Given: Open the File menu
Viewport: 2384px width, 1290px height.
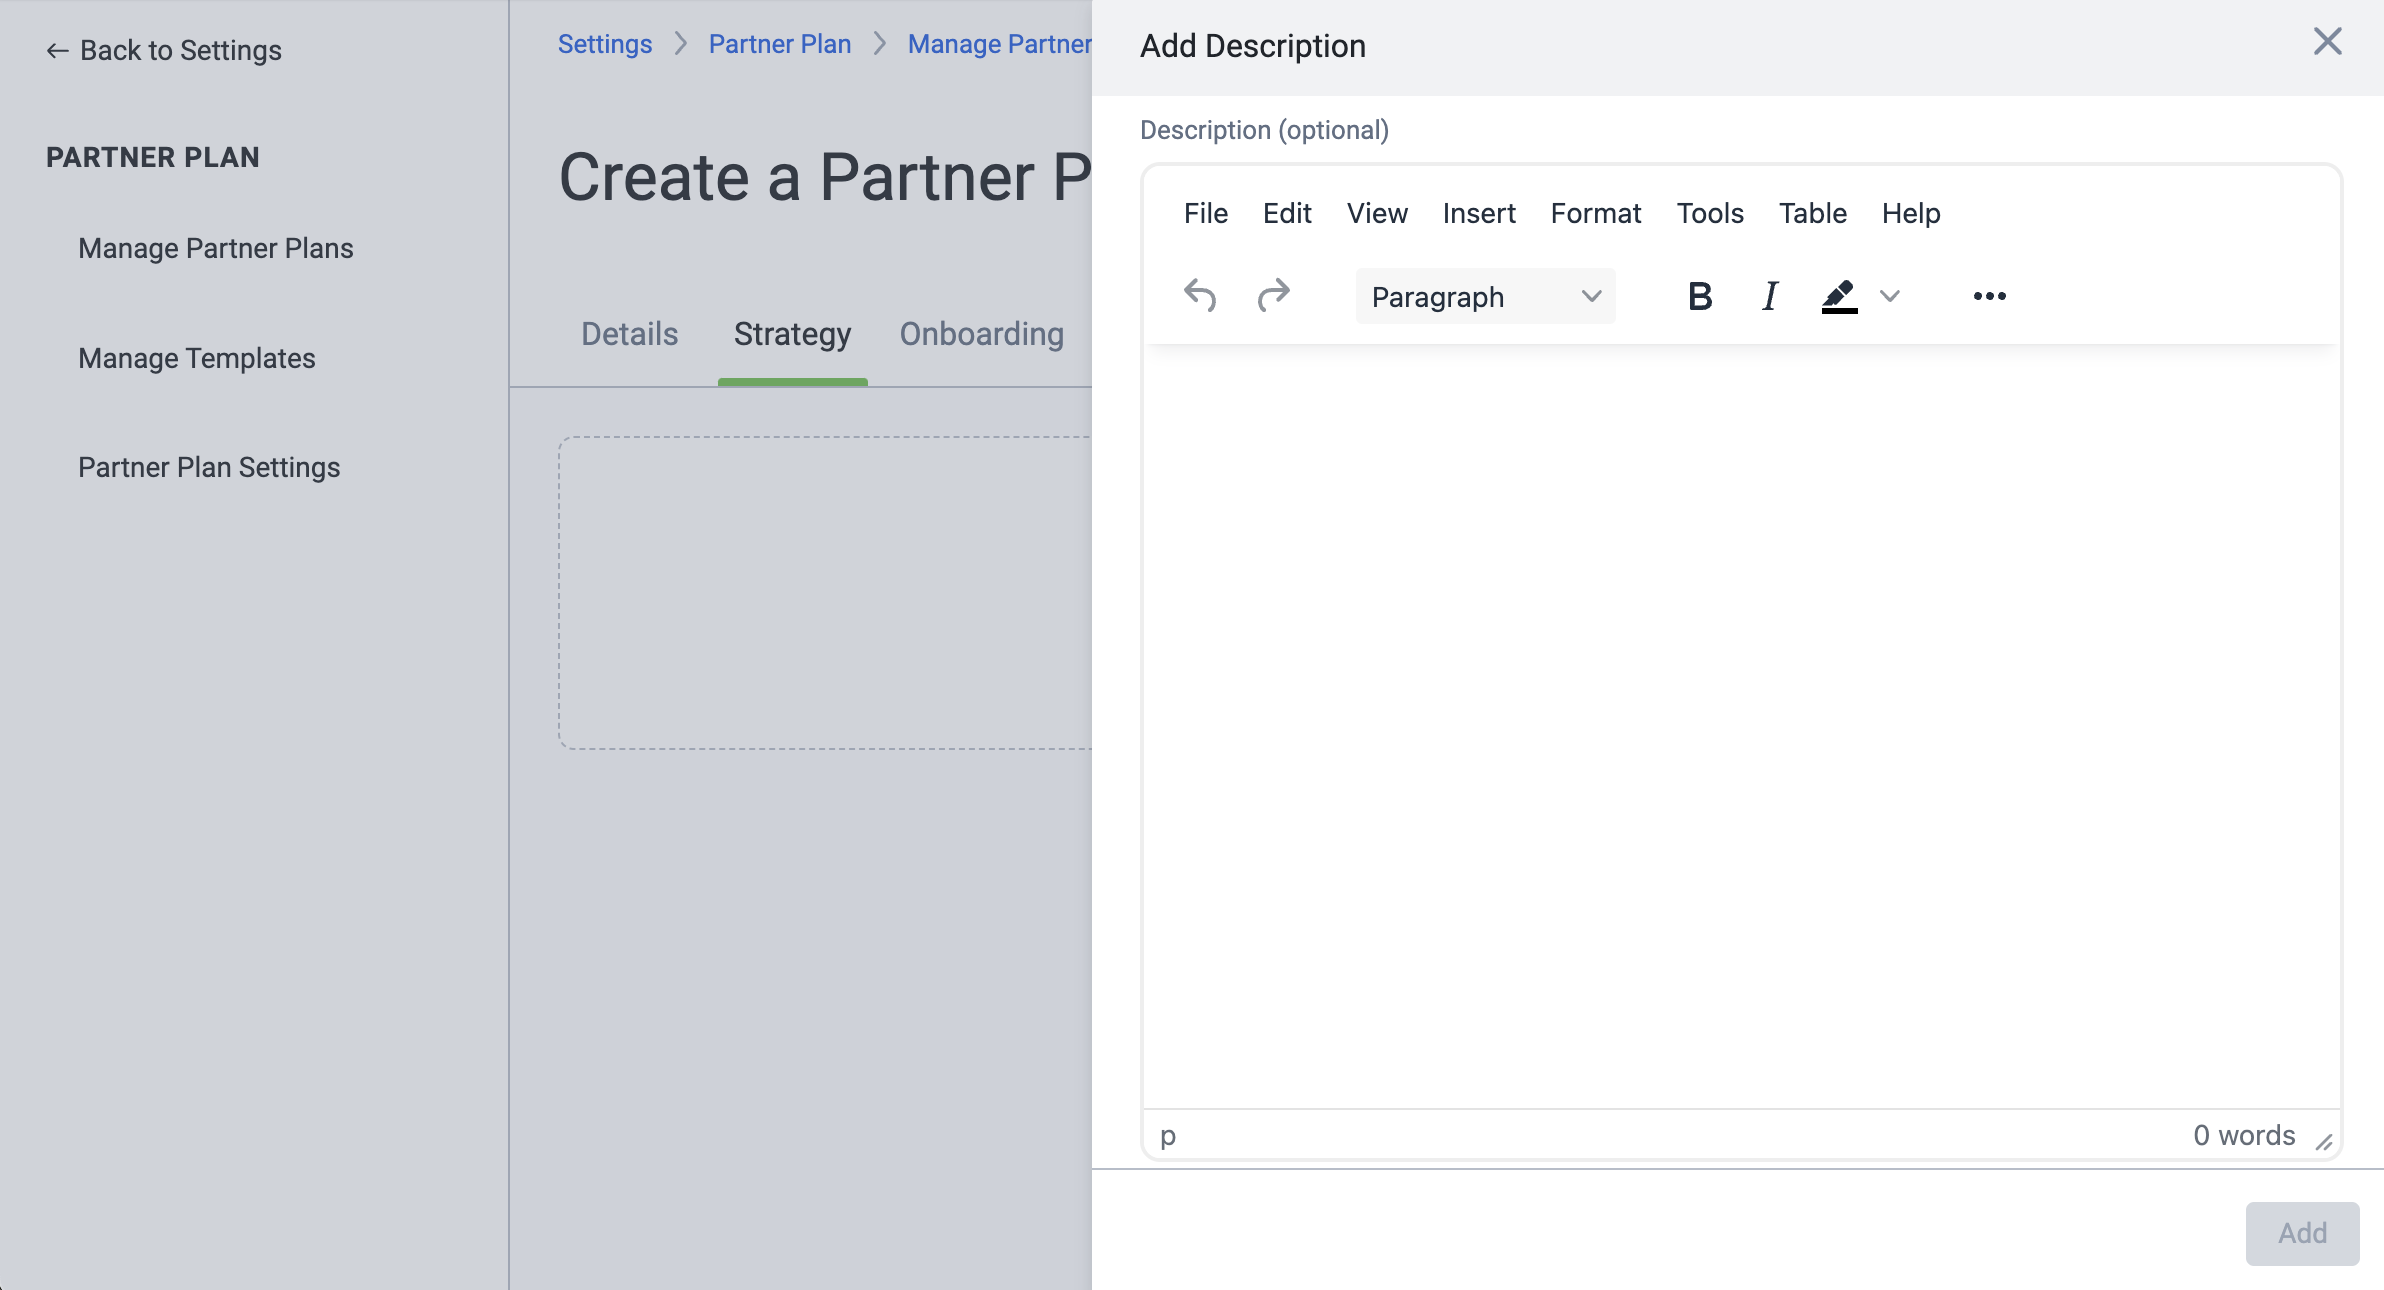Looking at the screenshot, I should tap(1206, 213).
